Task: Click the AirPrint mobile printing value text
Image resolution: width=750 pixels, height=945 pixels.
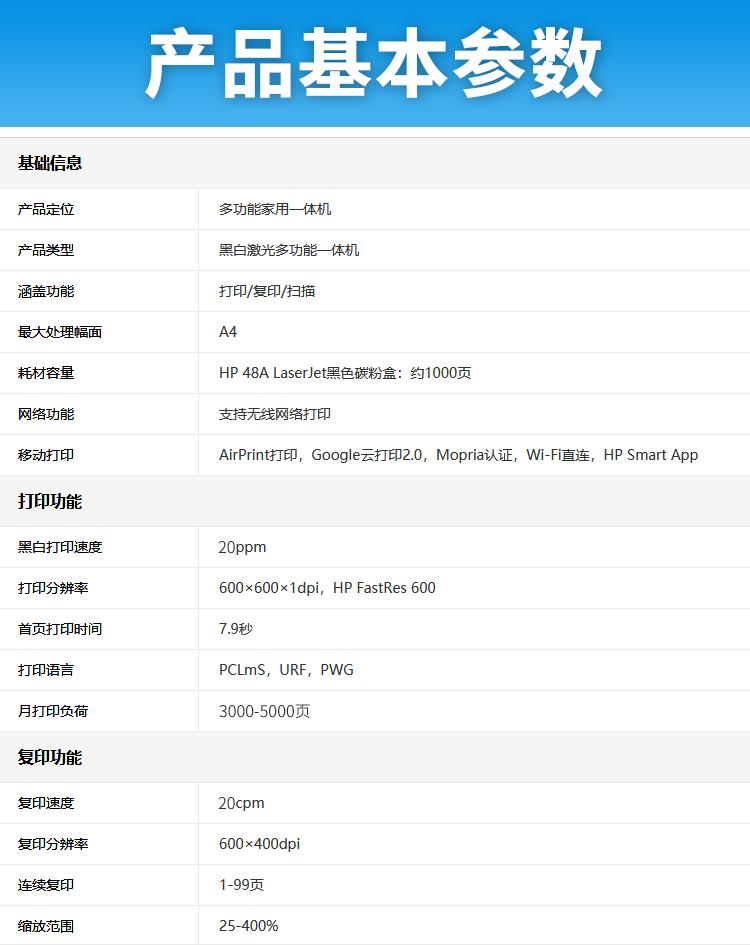Action: click(458, 455)
